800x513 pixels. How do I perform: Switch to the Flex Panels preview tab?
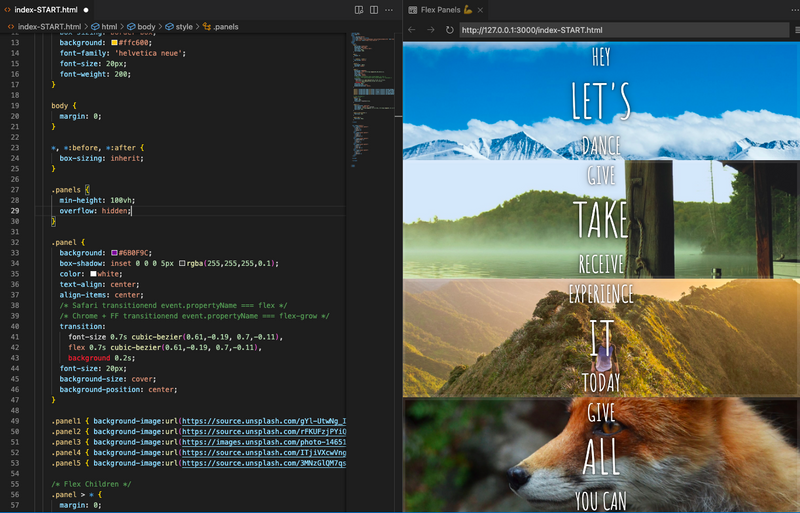coord(441,9)
